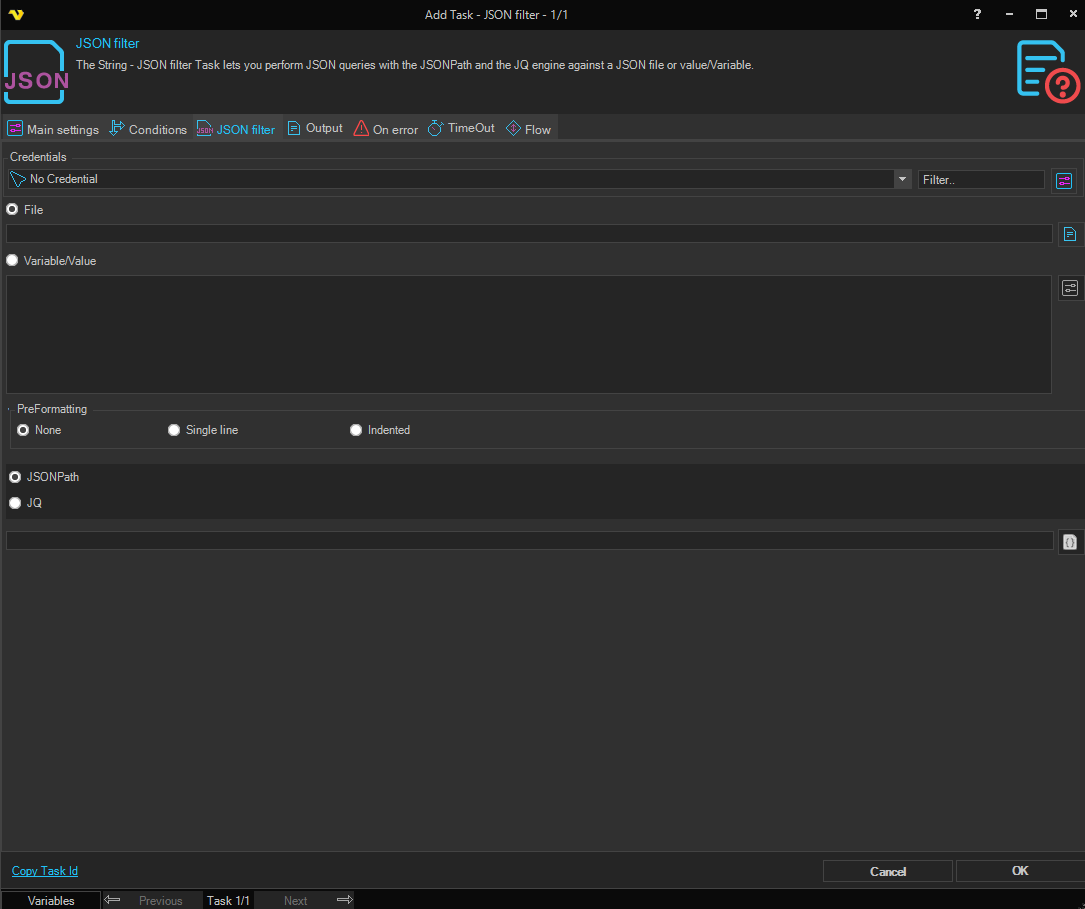
Task: Maximize the Add Task window
Action: [x=1041, y=14]
